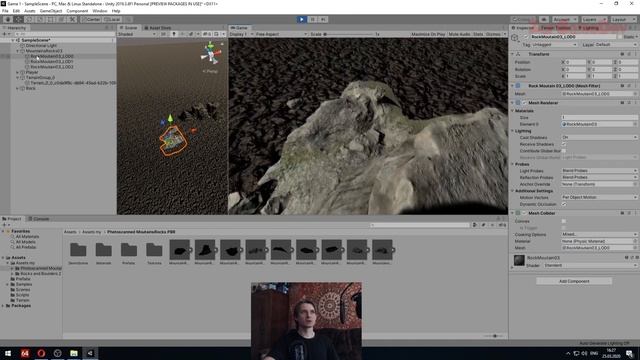Open the Layout dropdown
The image size is (640, 360).
click(623, 19)
